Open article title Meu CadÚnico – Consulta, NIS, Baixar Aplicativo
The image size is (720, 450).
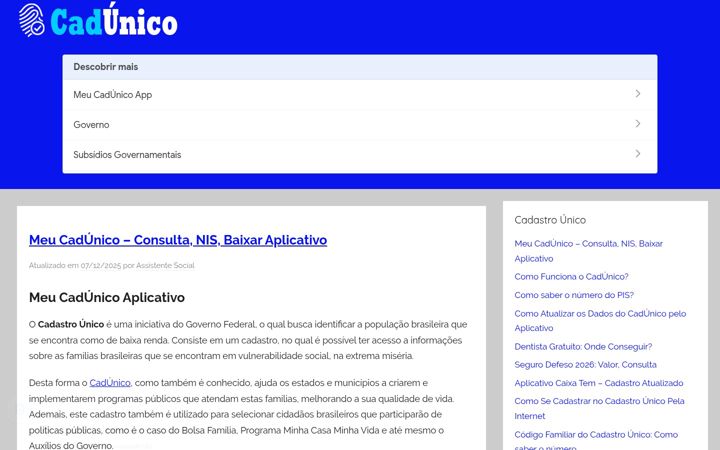178,240
